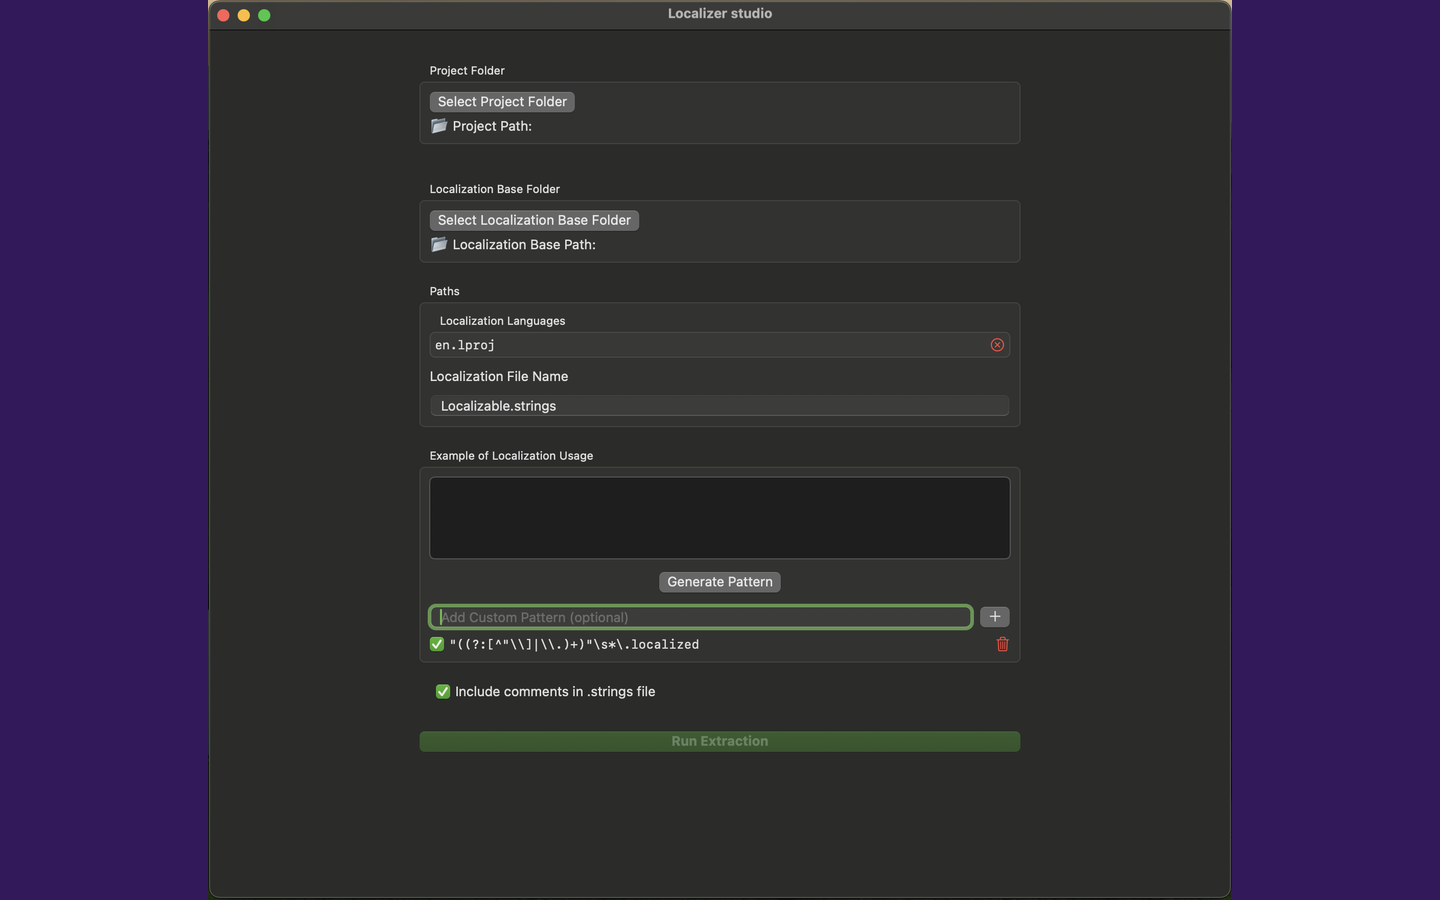The image size is (1440, 900).
Task: Click the Run Extraction button
Action: 720,741
